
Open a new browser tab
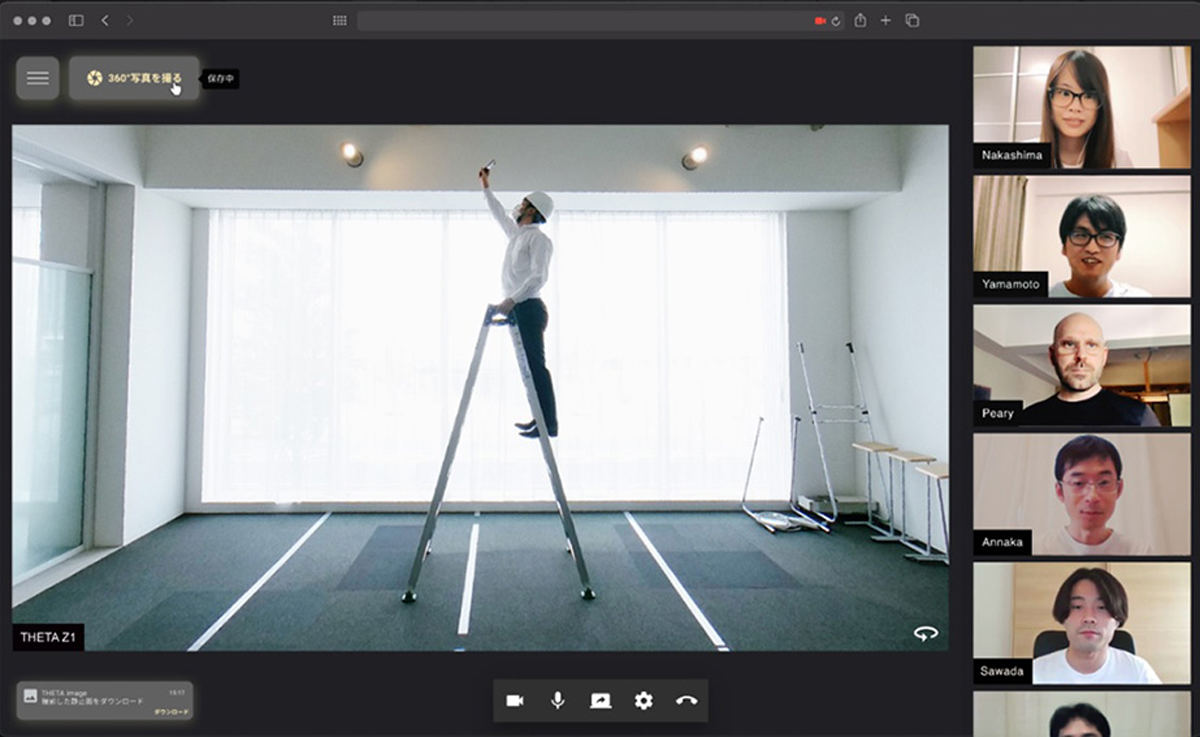tap(886, 20)
